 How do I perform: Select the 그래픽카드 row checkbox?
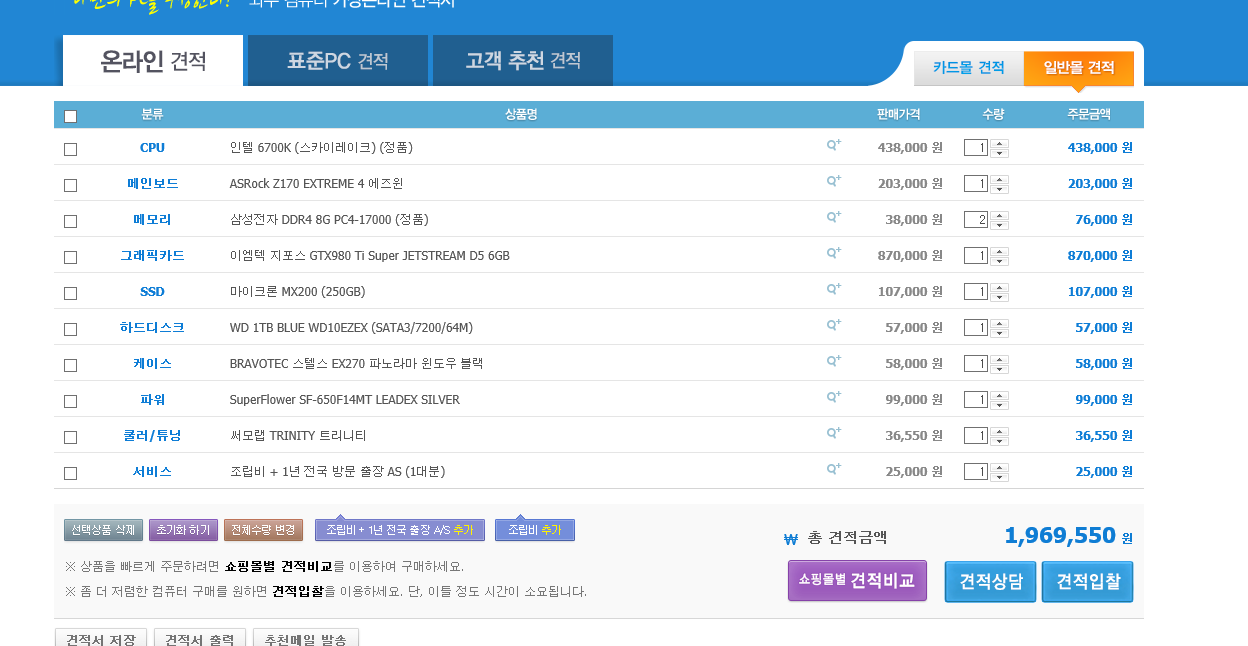point(70,257)
